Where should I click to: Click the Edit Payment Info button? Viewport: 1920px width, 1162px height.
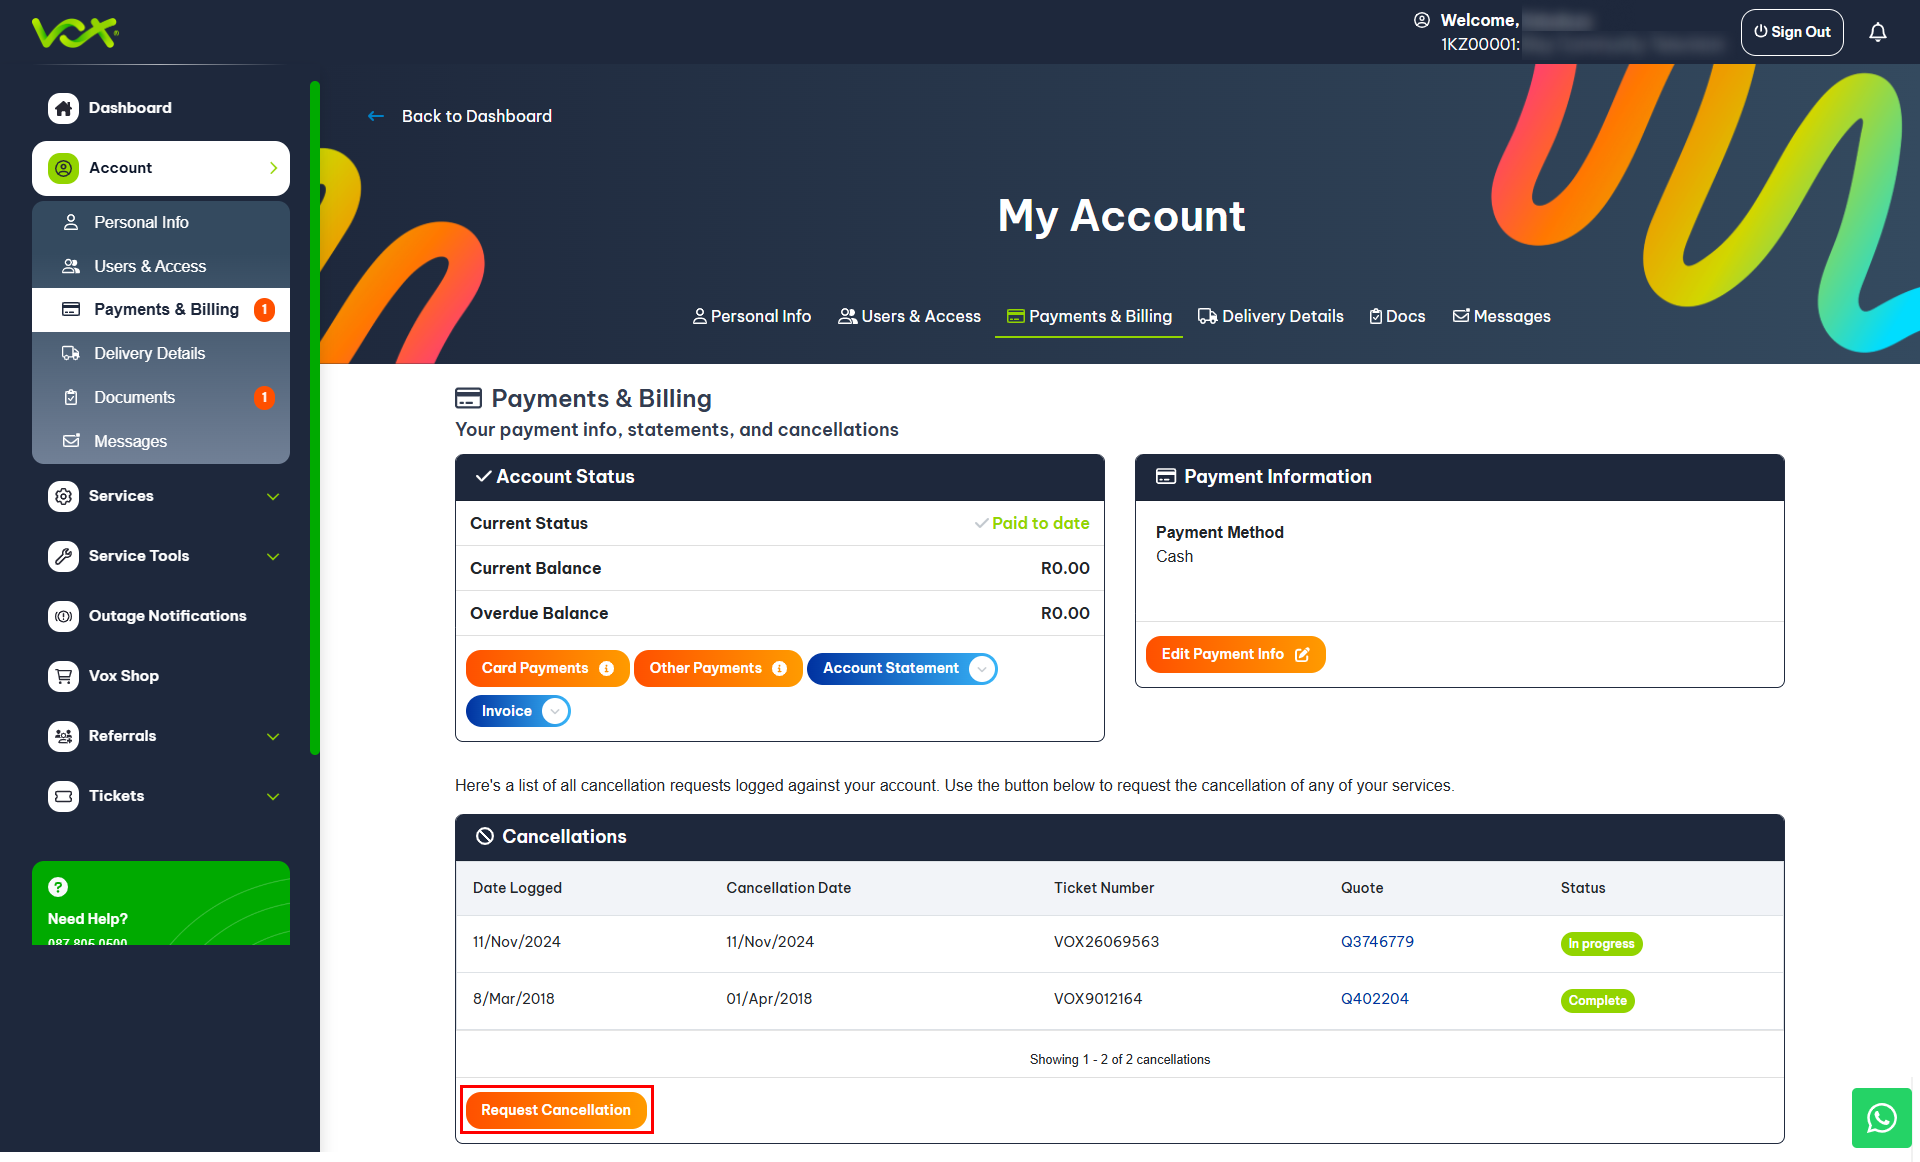click(1235, 655)
